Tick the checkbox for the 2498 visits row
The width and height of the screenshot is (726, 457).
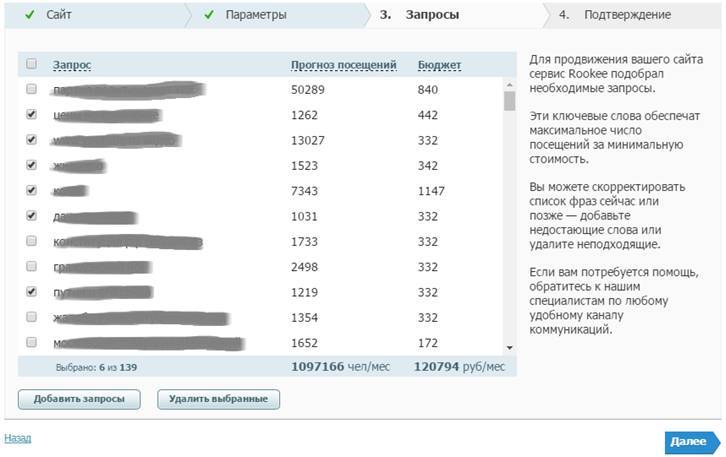[31, 266]
